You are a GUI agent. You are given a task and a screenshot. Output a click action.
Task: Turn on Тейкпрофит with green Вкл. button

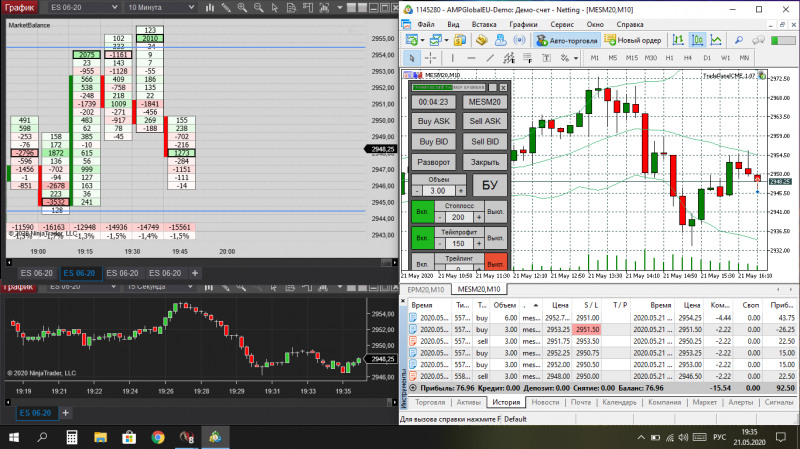tap(422, 238)
